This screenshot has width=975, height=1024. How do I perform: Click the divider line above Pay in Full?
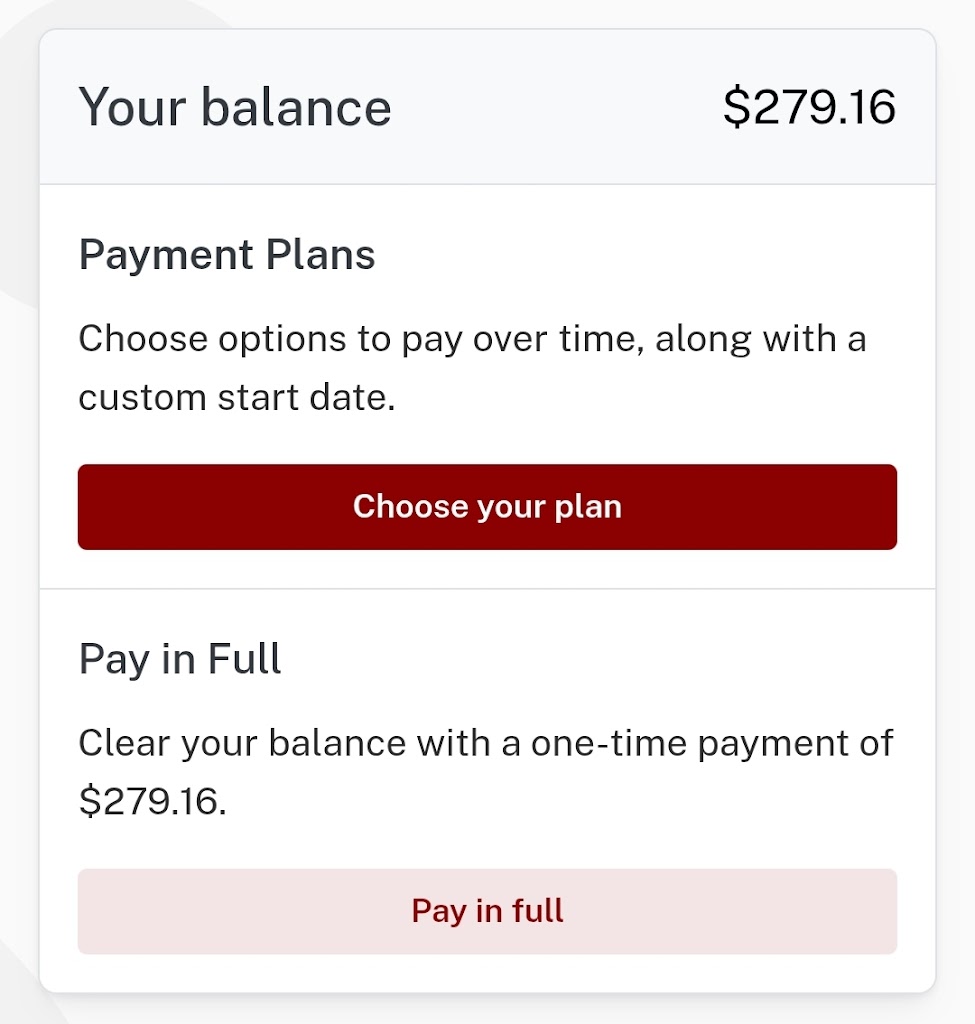coord(487,589)
